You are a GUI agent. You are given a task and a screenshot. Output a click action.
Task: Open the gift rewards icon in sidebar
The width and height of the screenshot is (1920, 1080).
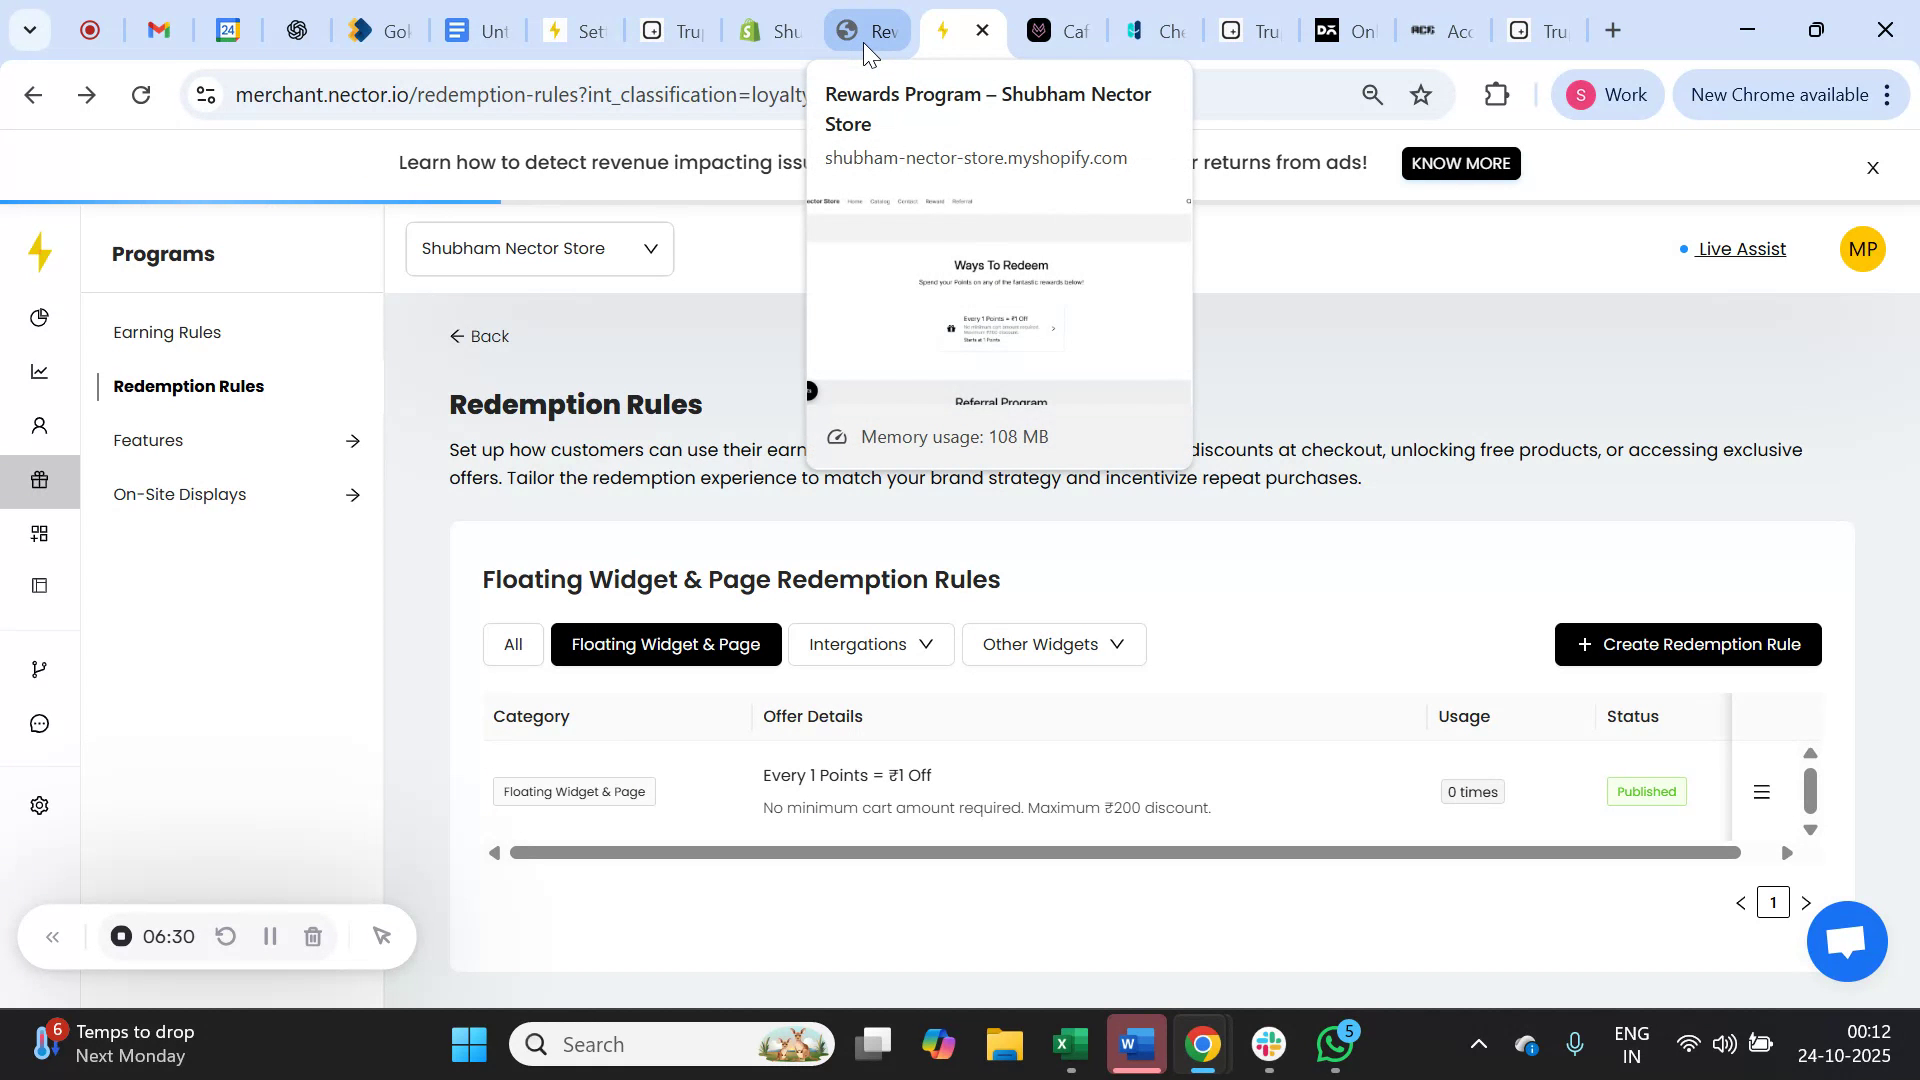click(x=40, y=480)
